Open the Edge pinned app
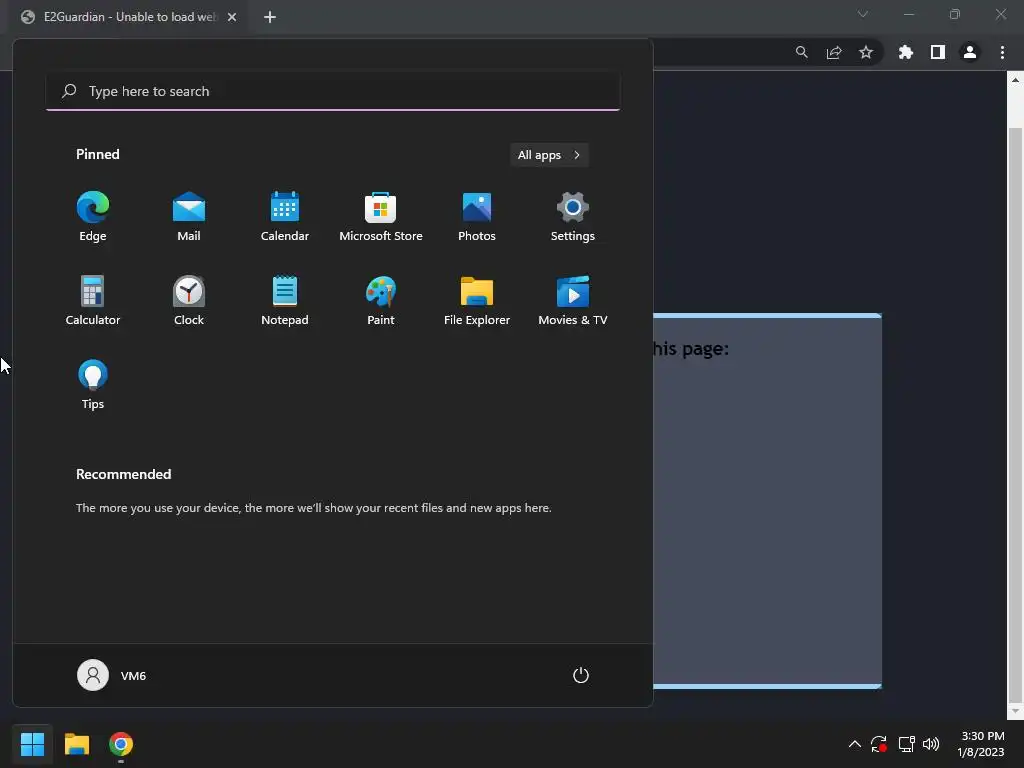 93,216
